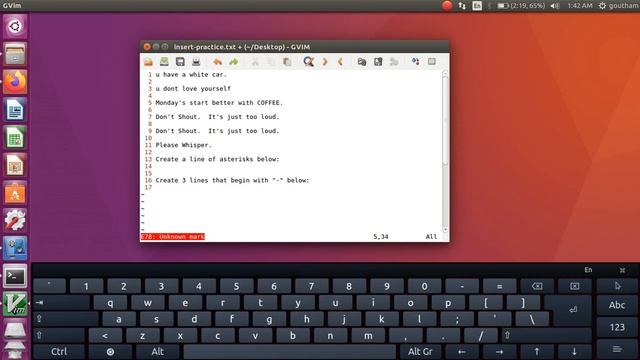Open keyboard input source indicator in top panel
The image size is (640, 360).
click(x=477, y=6)
